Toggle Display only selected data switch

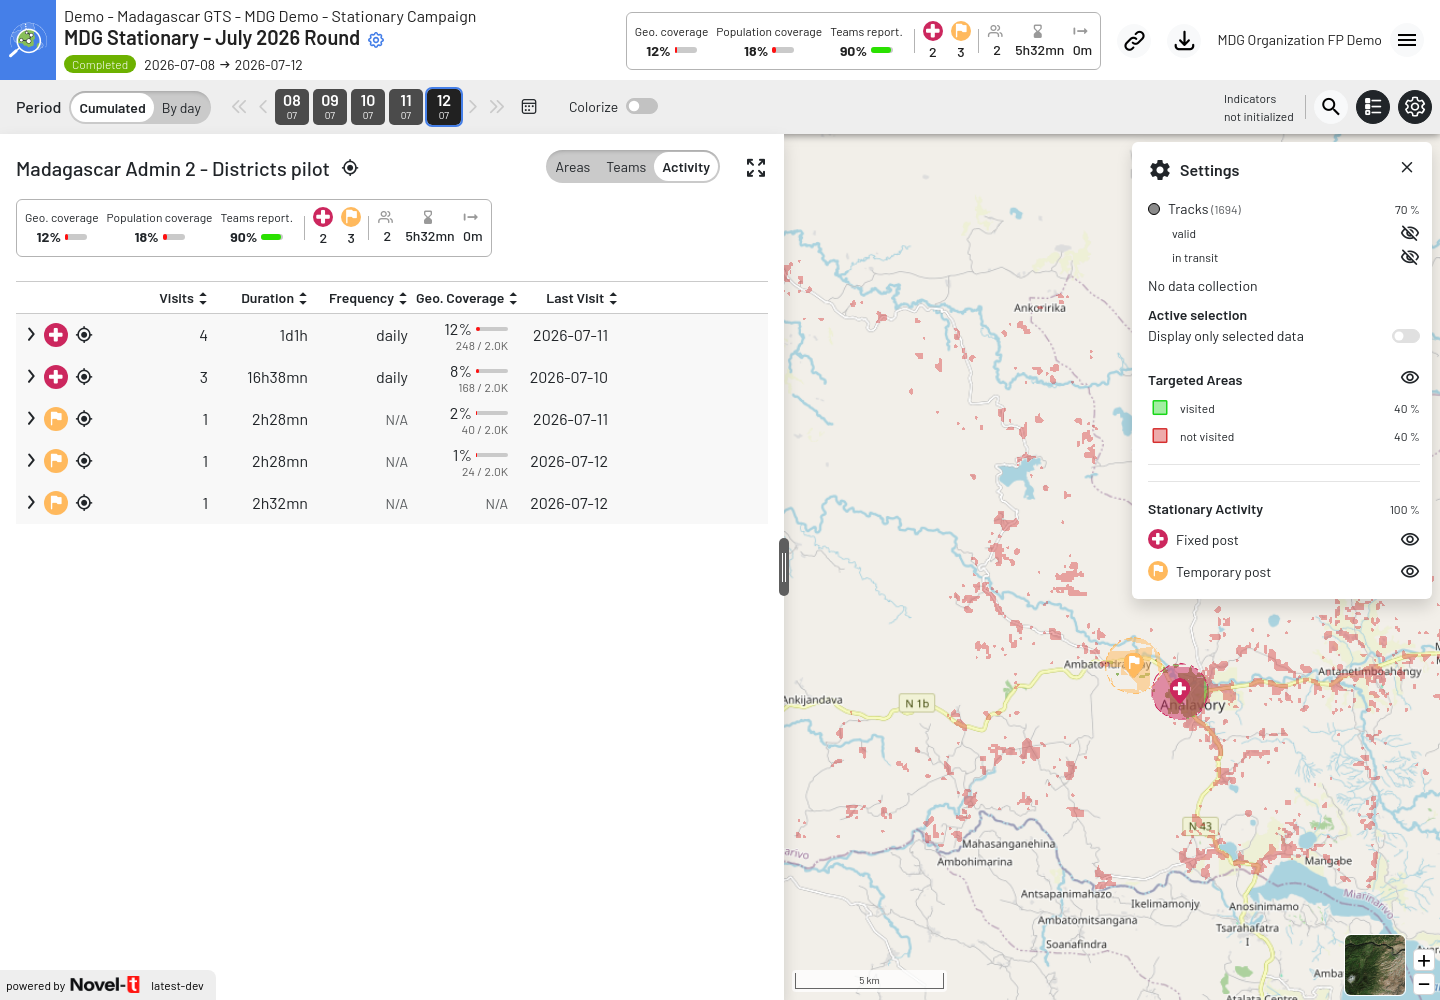1406,336
